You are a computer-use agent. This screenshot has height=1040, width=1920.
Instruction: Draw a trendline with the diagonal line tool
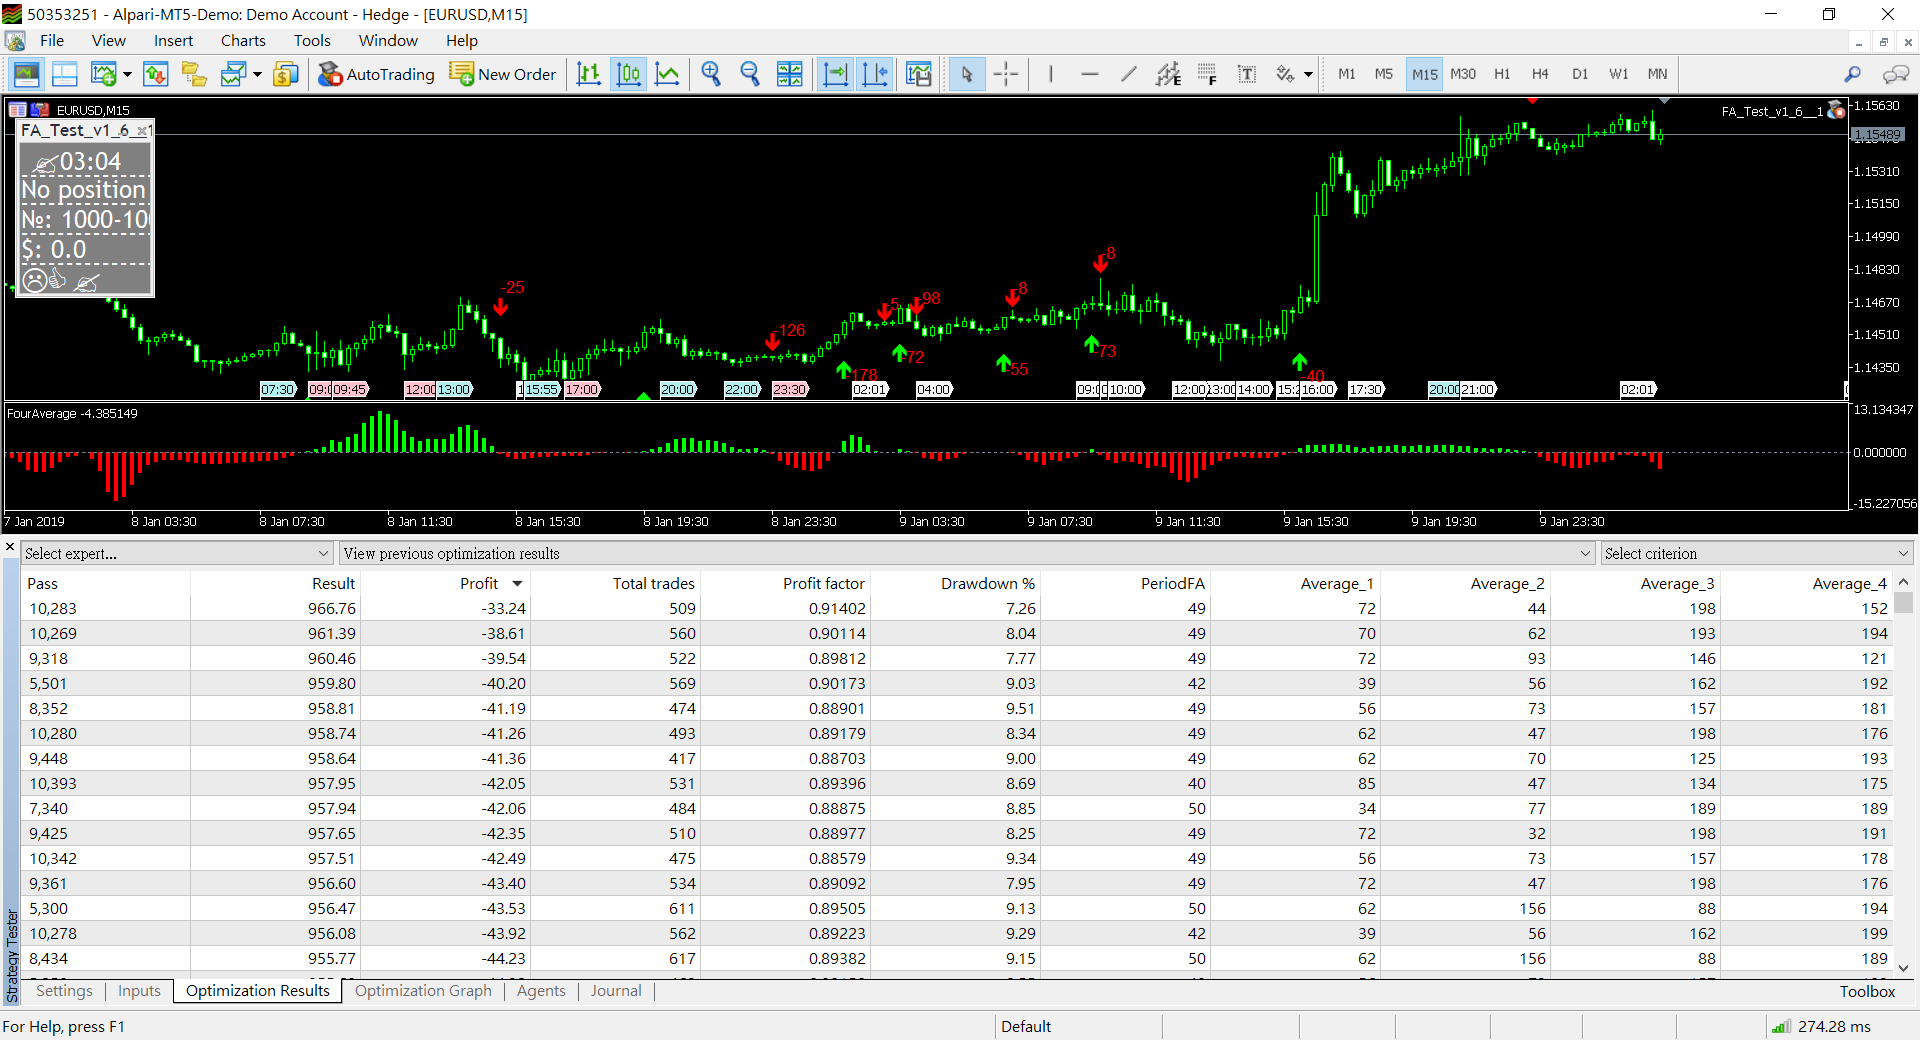pyautogui.click(x=1128, y=74)
